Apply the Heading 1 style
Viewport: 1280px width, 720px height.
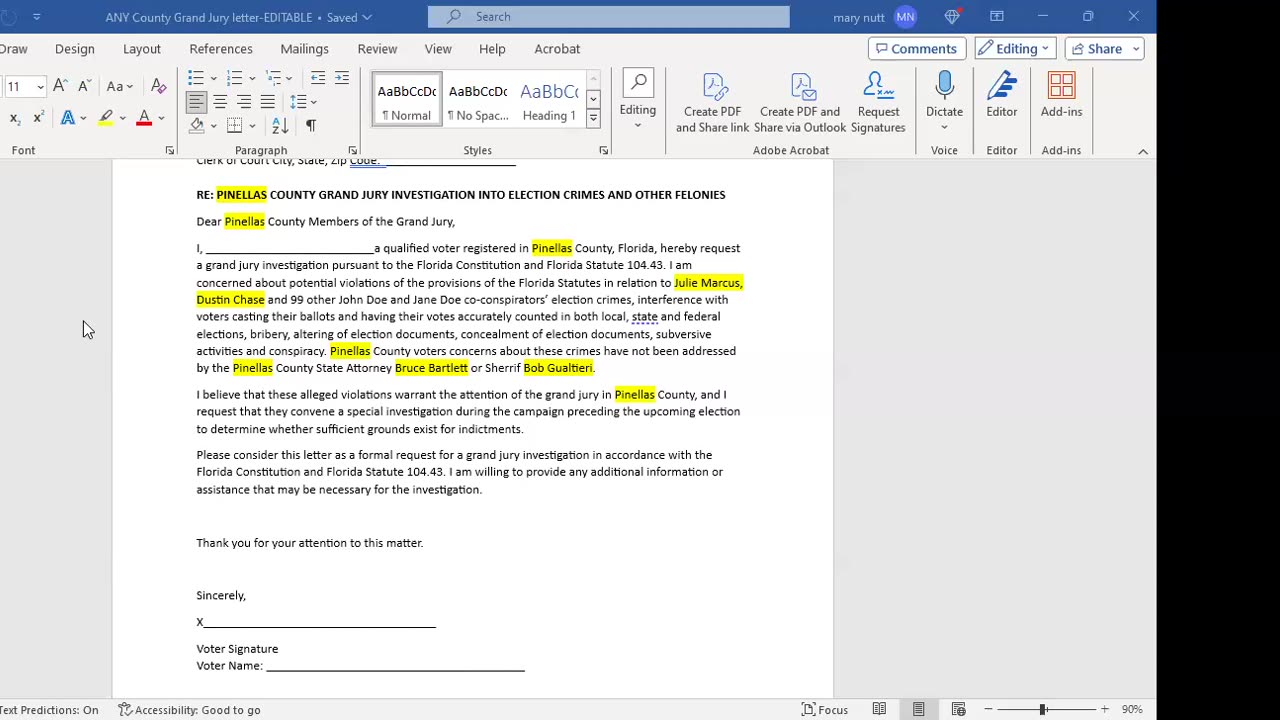[x=549, y=101]
